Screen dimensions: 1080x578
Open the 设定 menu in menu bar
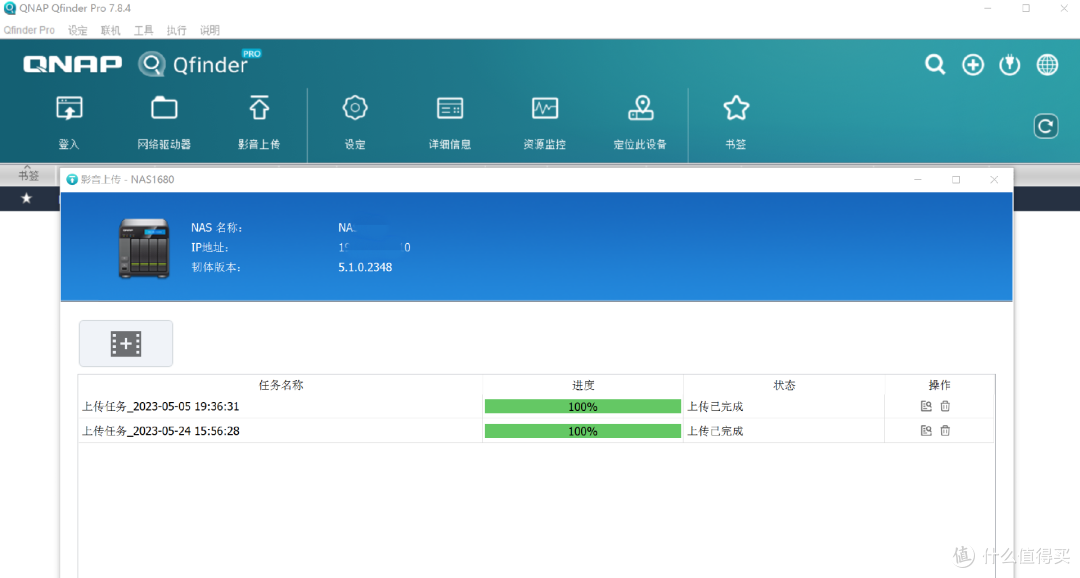pos(78,30)
